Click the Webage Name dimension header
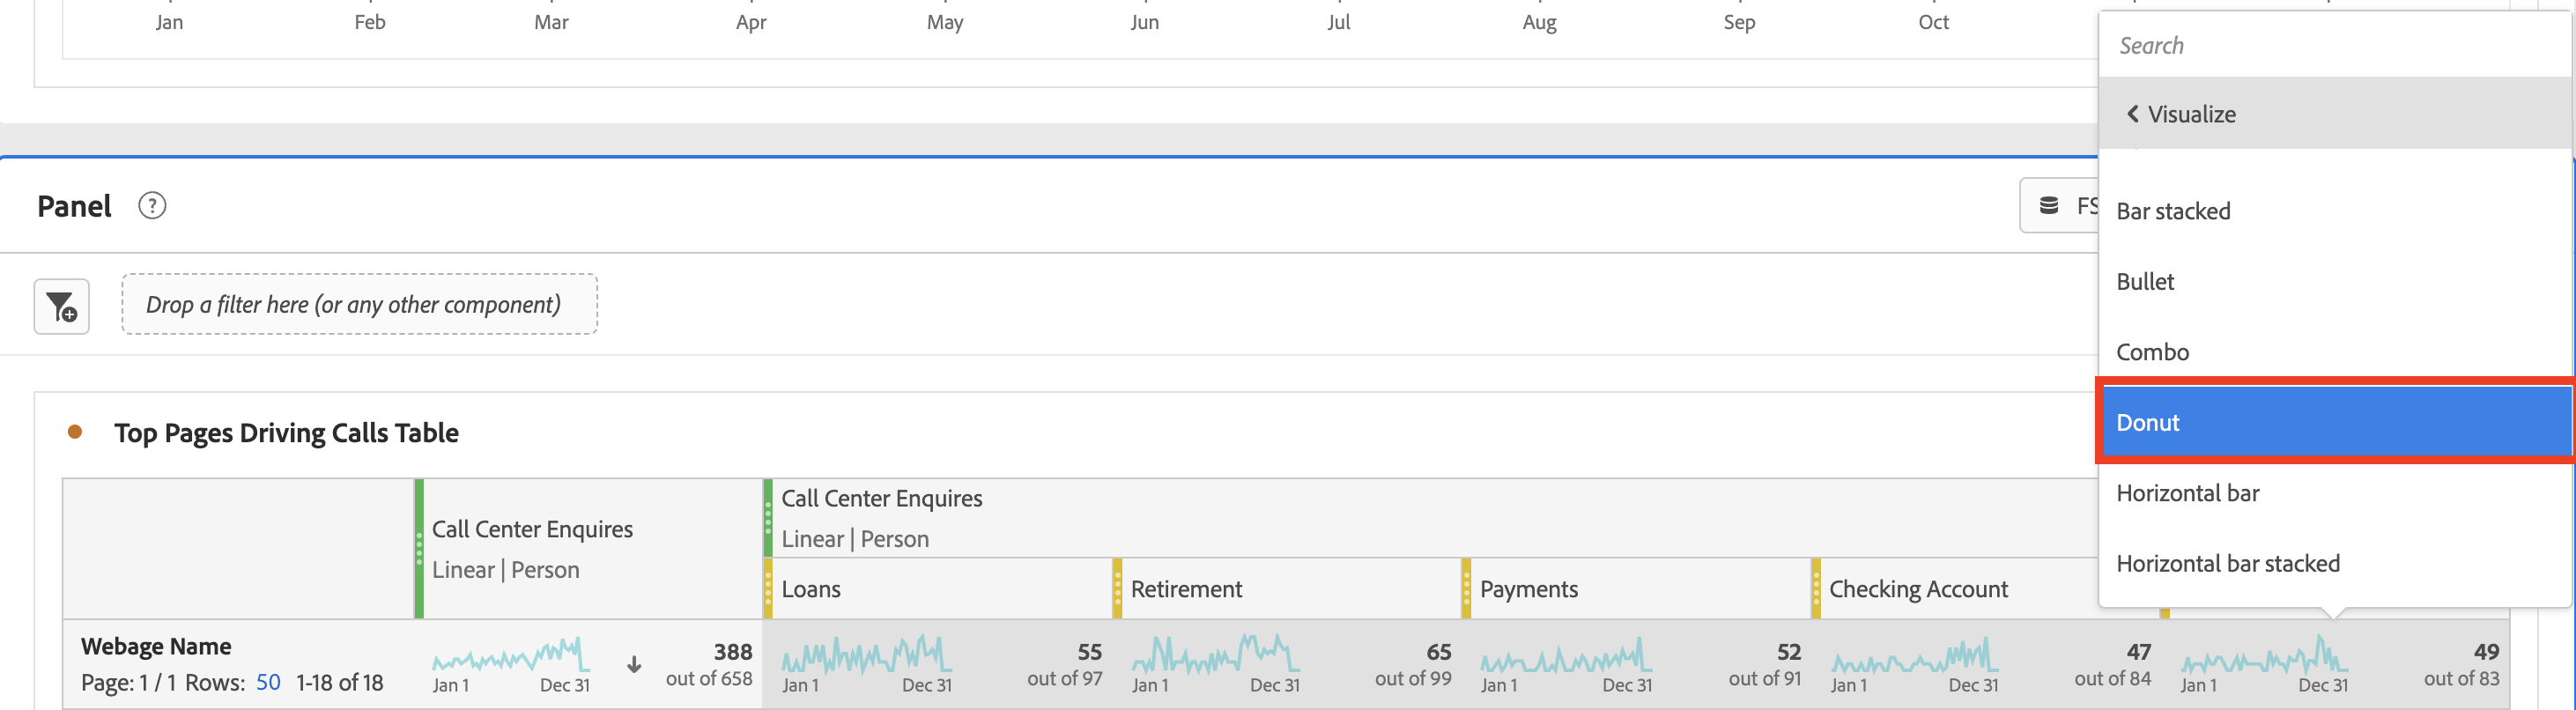 tap(156, 647)
